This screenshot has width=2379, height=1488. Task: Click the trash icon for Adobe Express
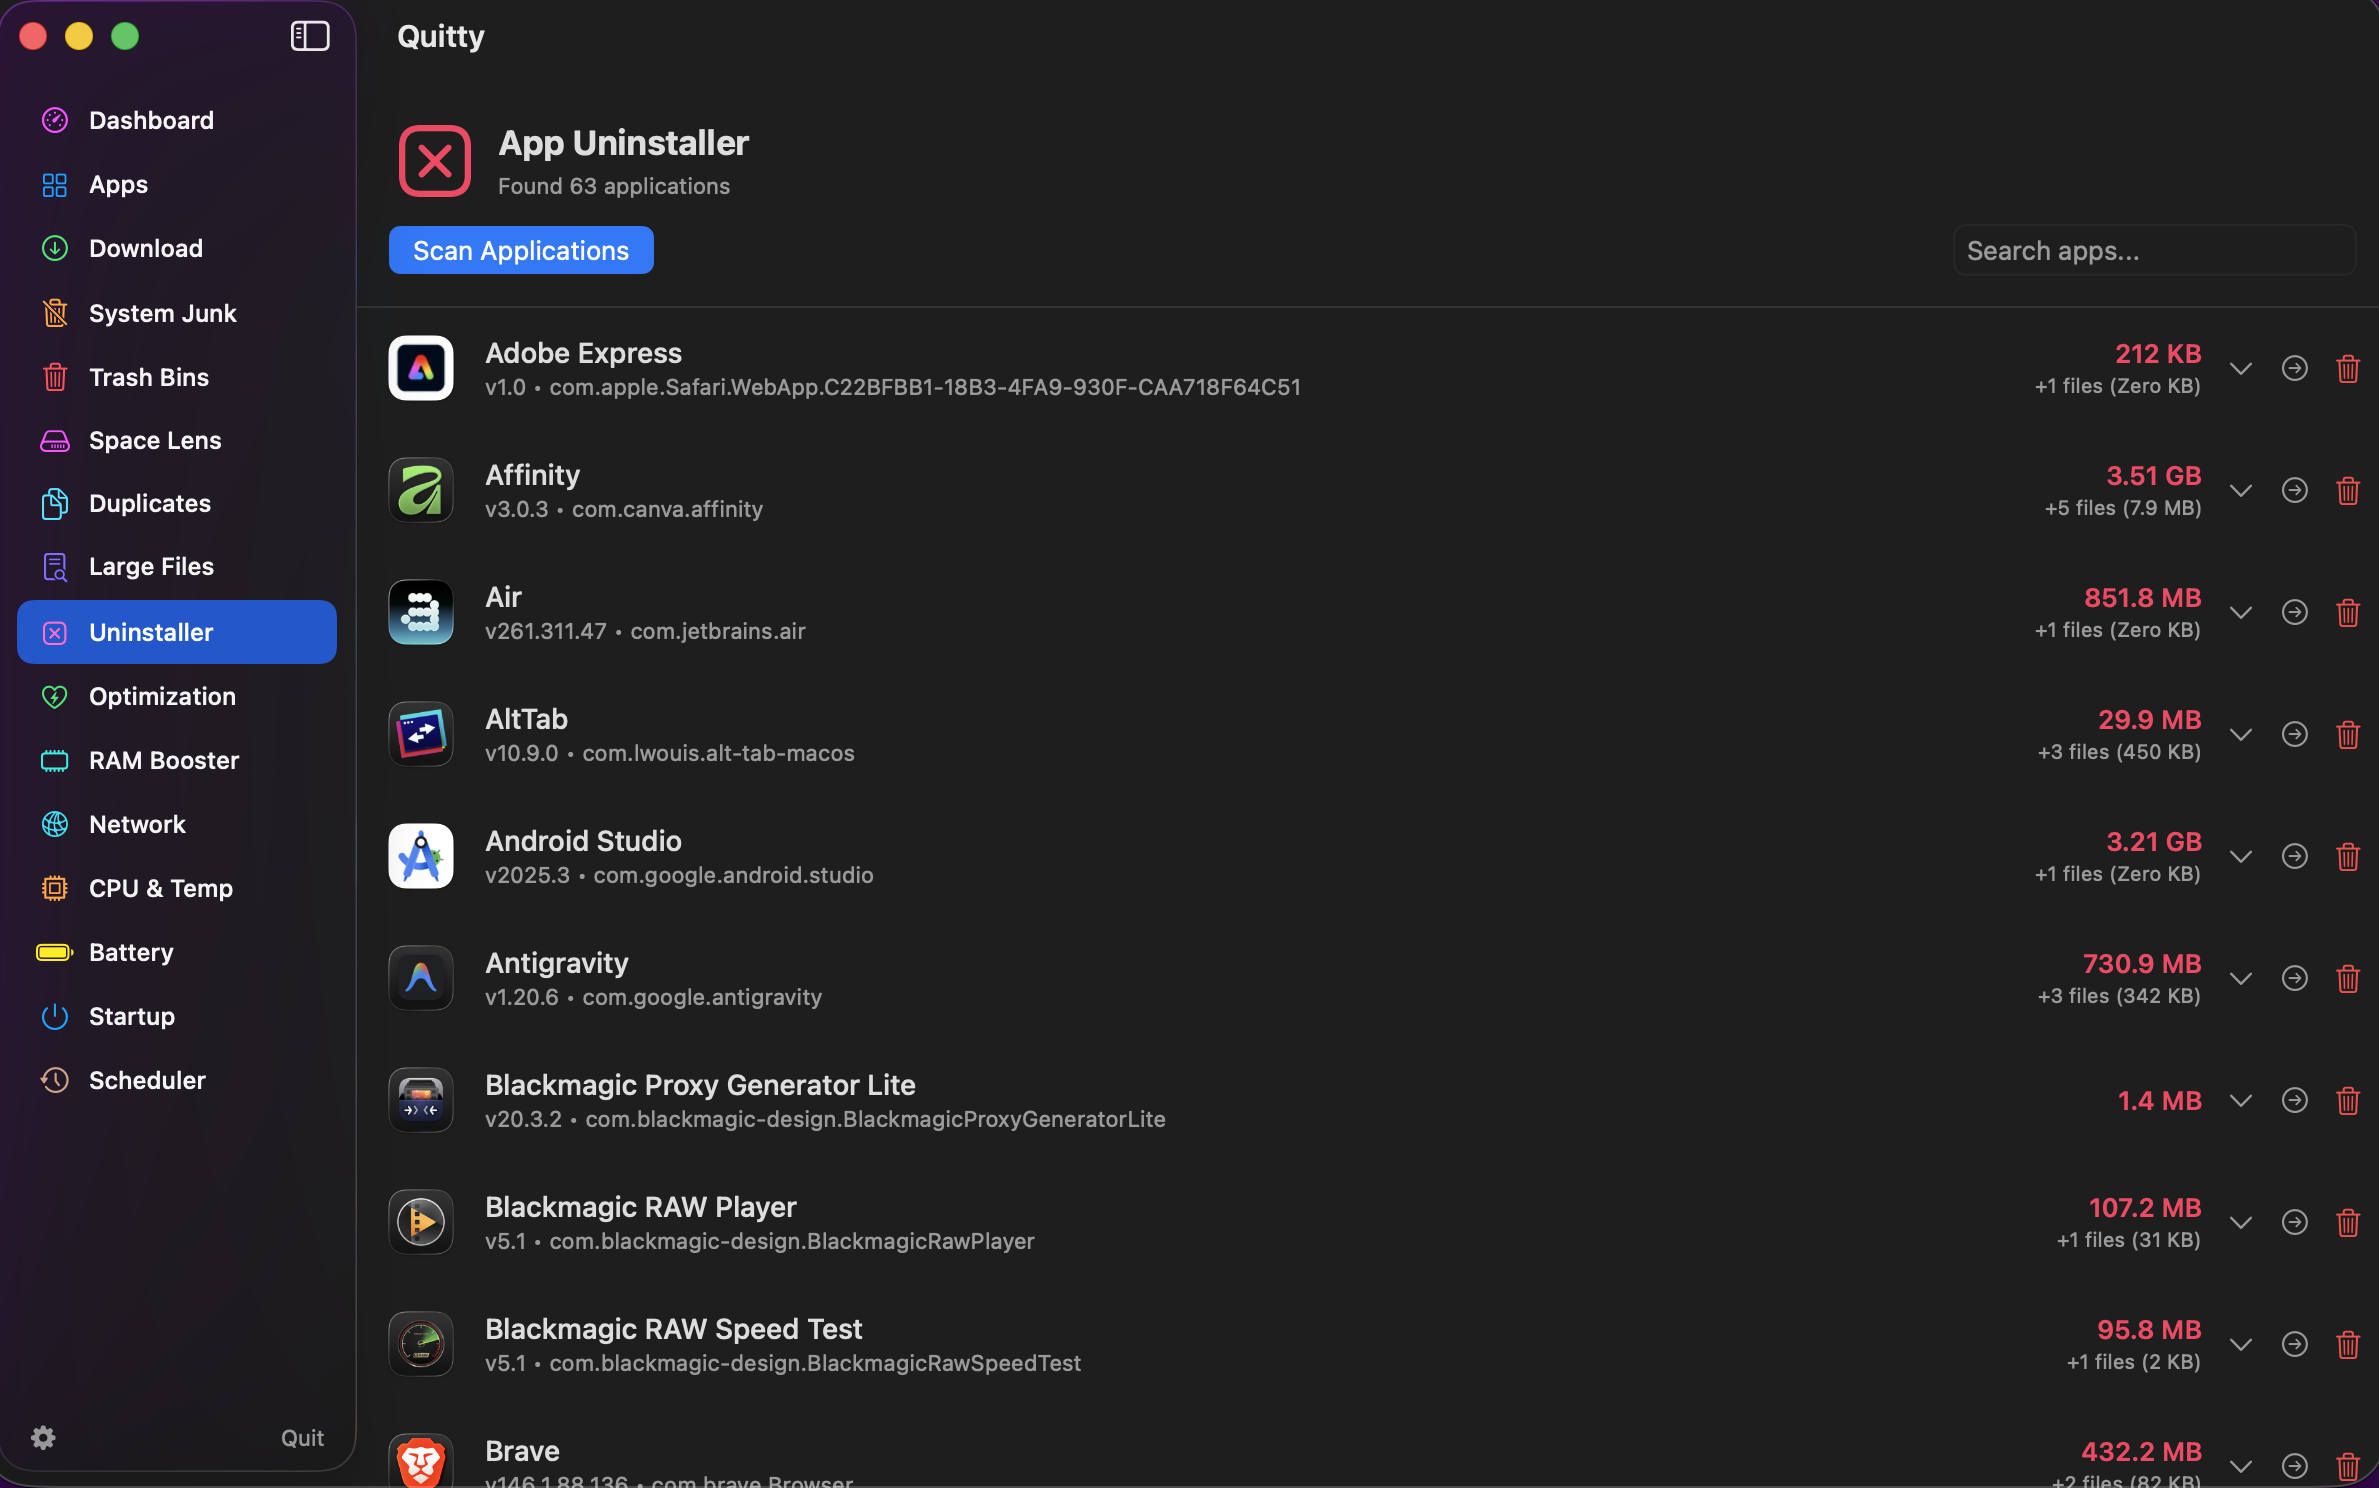[x=2348, y=369]
